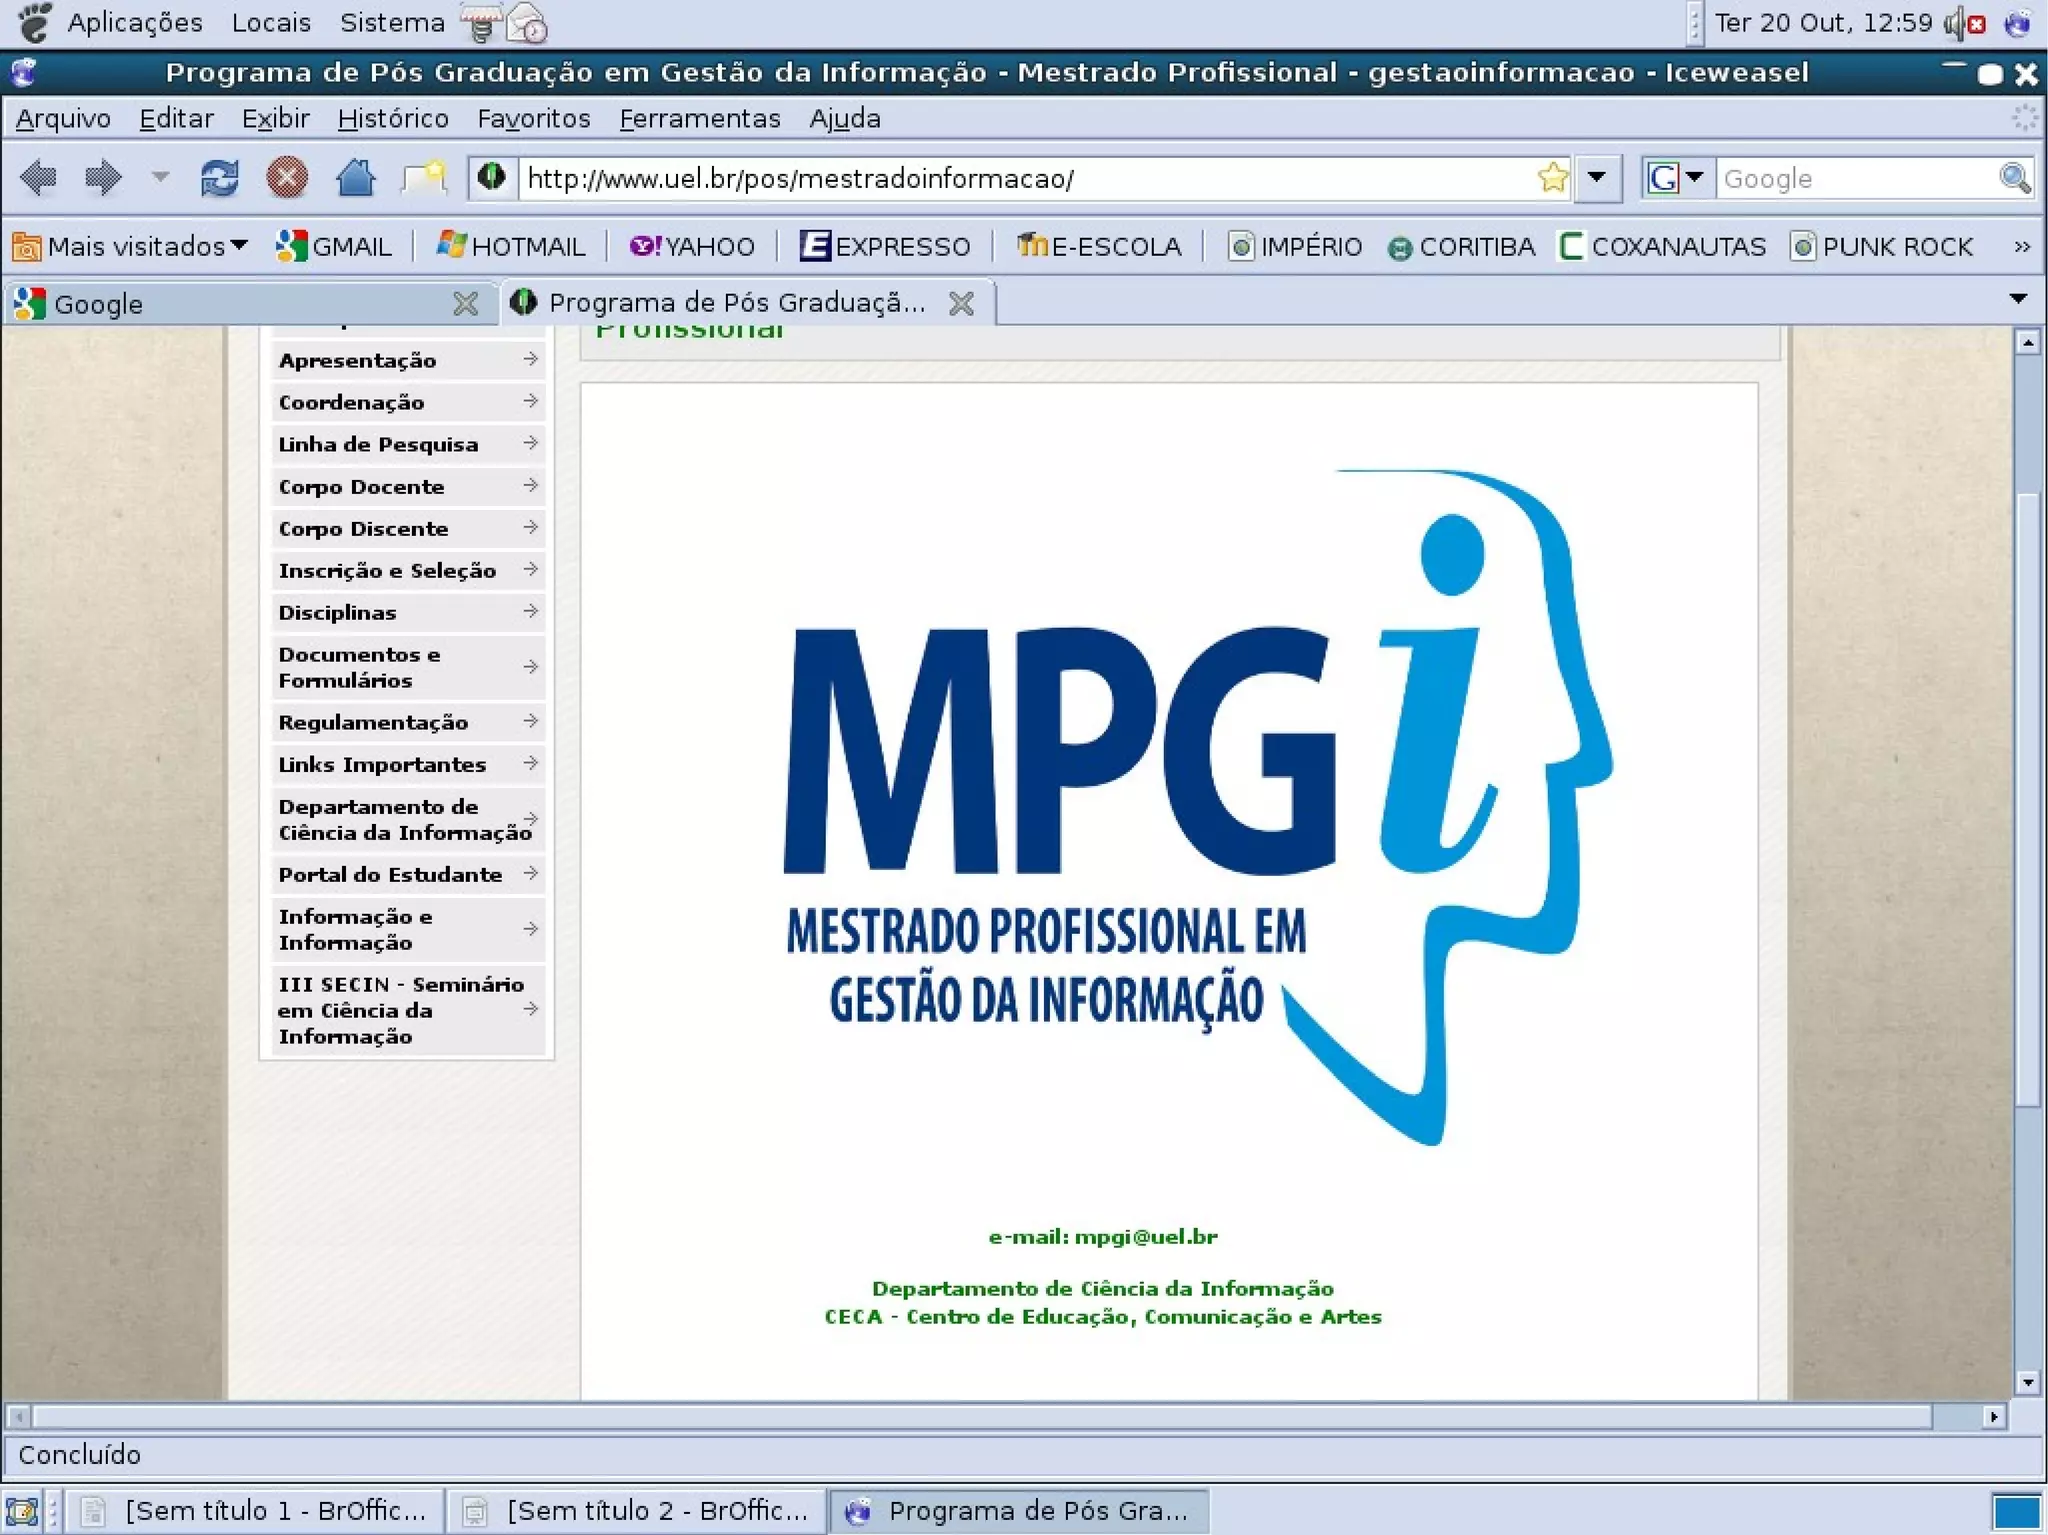Click the Forward navigation arrow

click(102, 178)
